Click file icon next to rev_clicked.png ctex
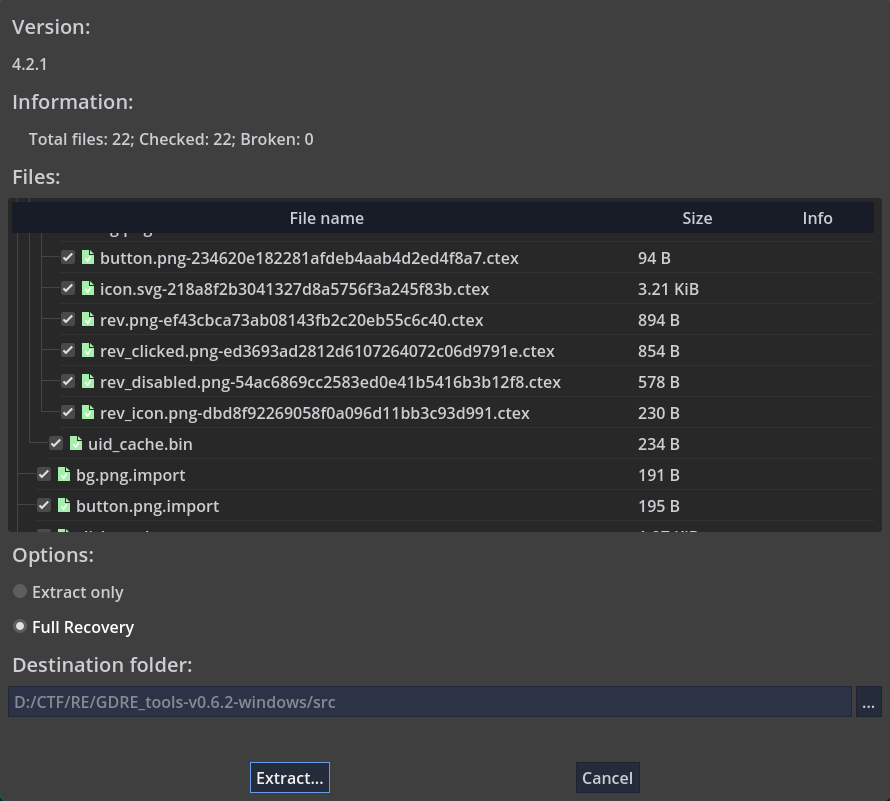Image resolution: width=890 pixels, height=801 pixels. (88, 351)
